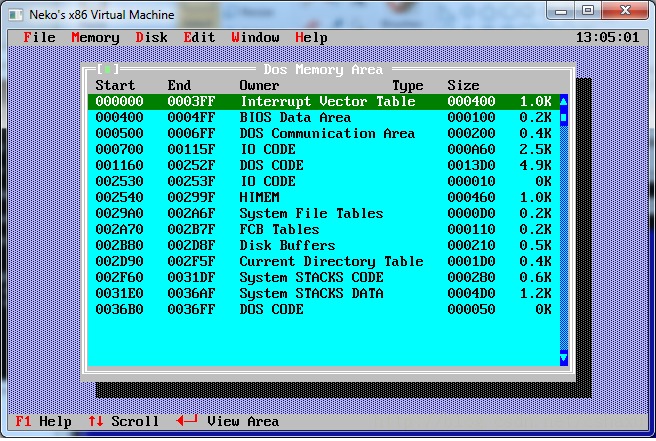Open the Help menu
The height and width of the screenshot is (441, 656).
311,37
